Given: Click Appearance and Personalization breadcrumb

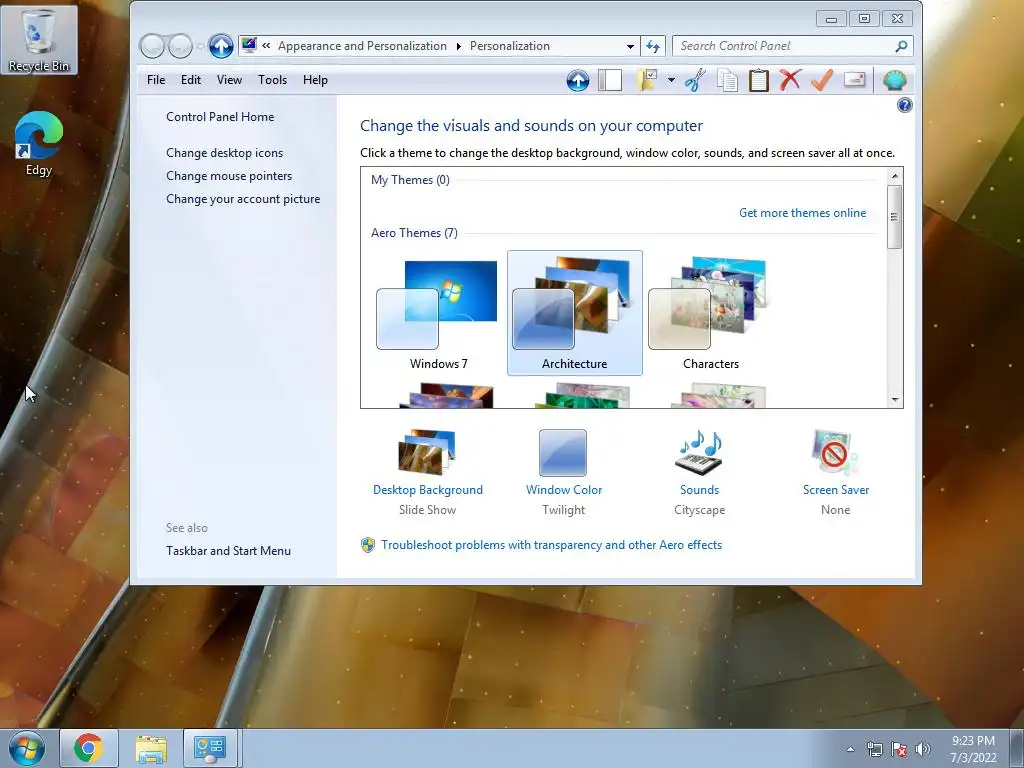Looking at the screenshot, I should click(x=362, y=46).
